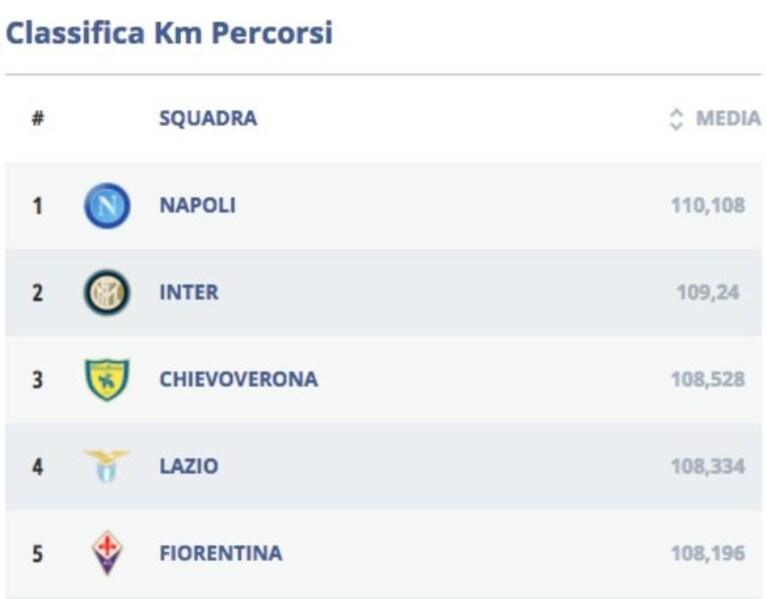The height and width of the screenshot is (599, 767).
Task: Click Fiorentina's 108,196 average value
Action: (708, 554)
